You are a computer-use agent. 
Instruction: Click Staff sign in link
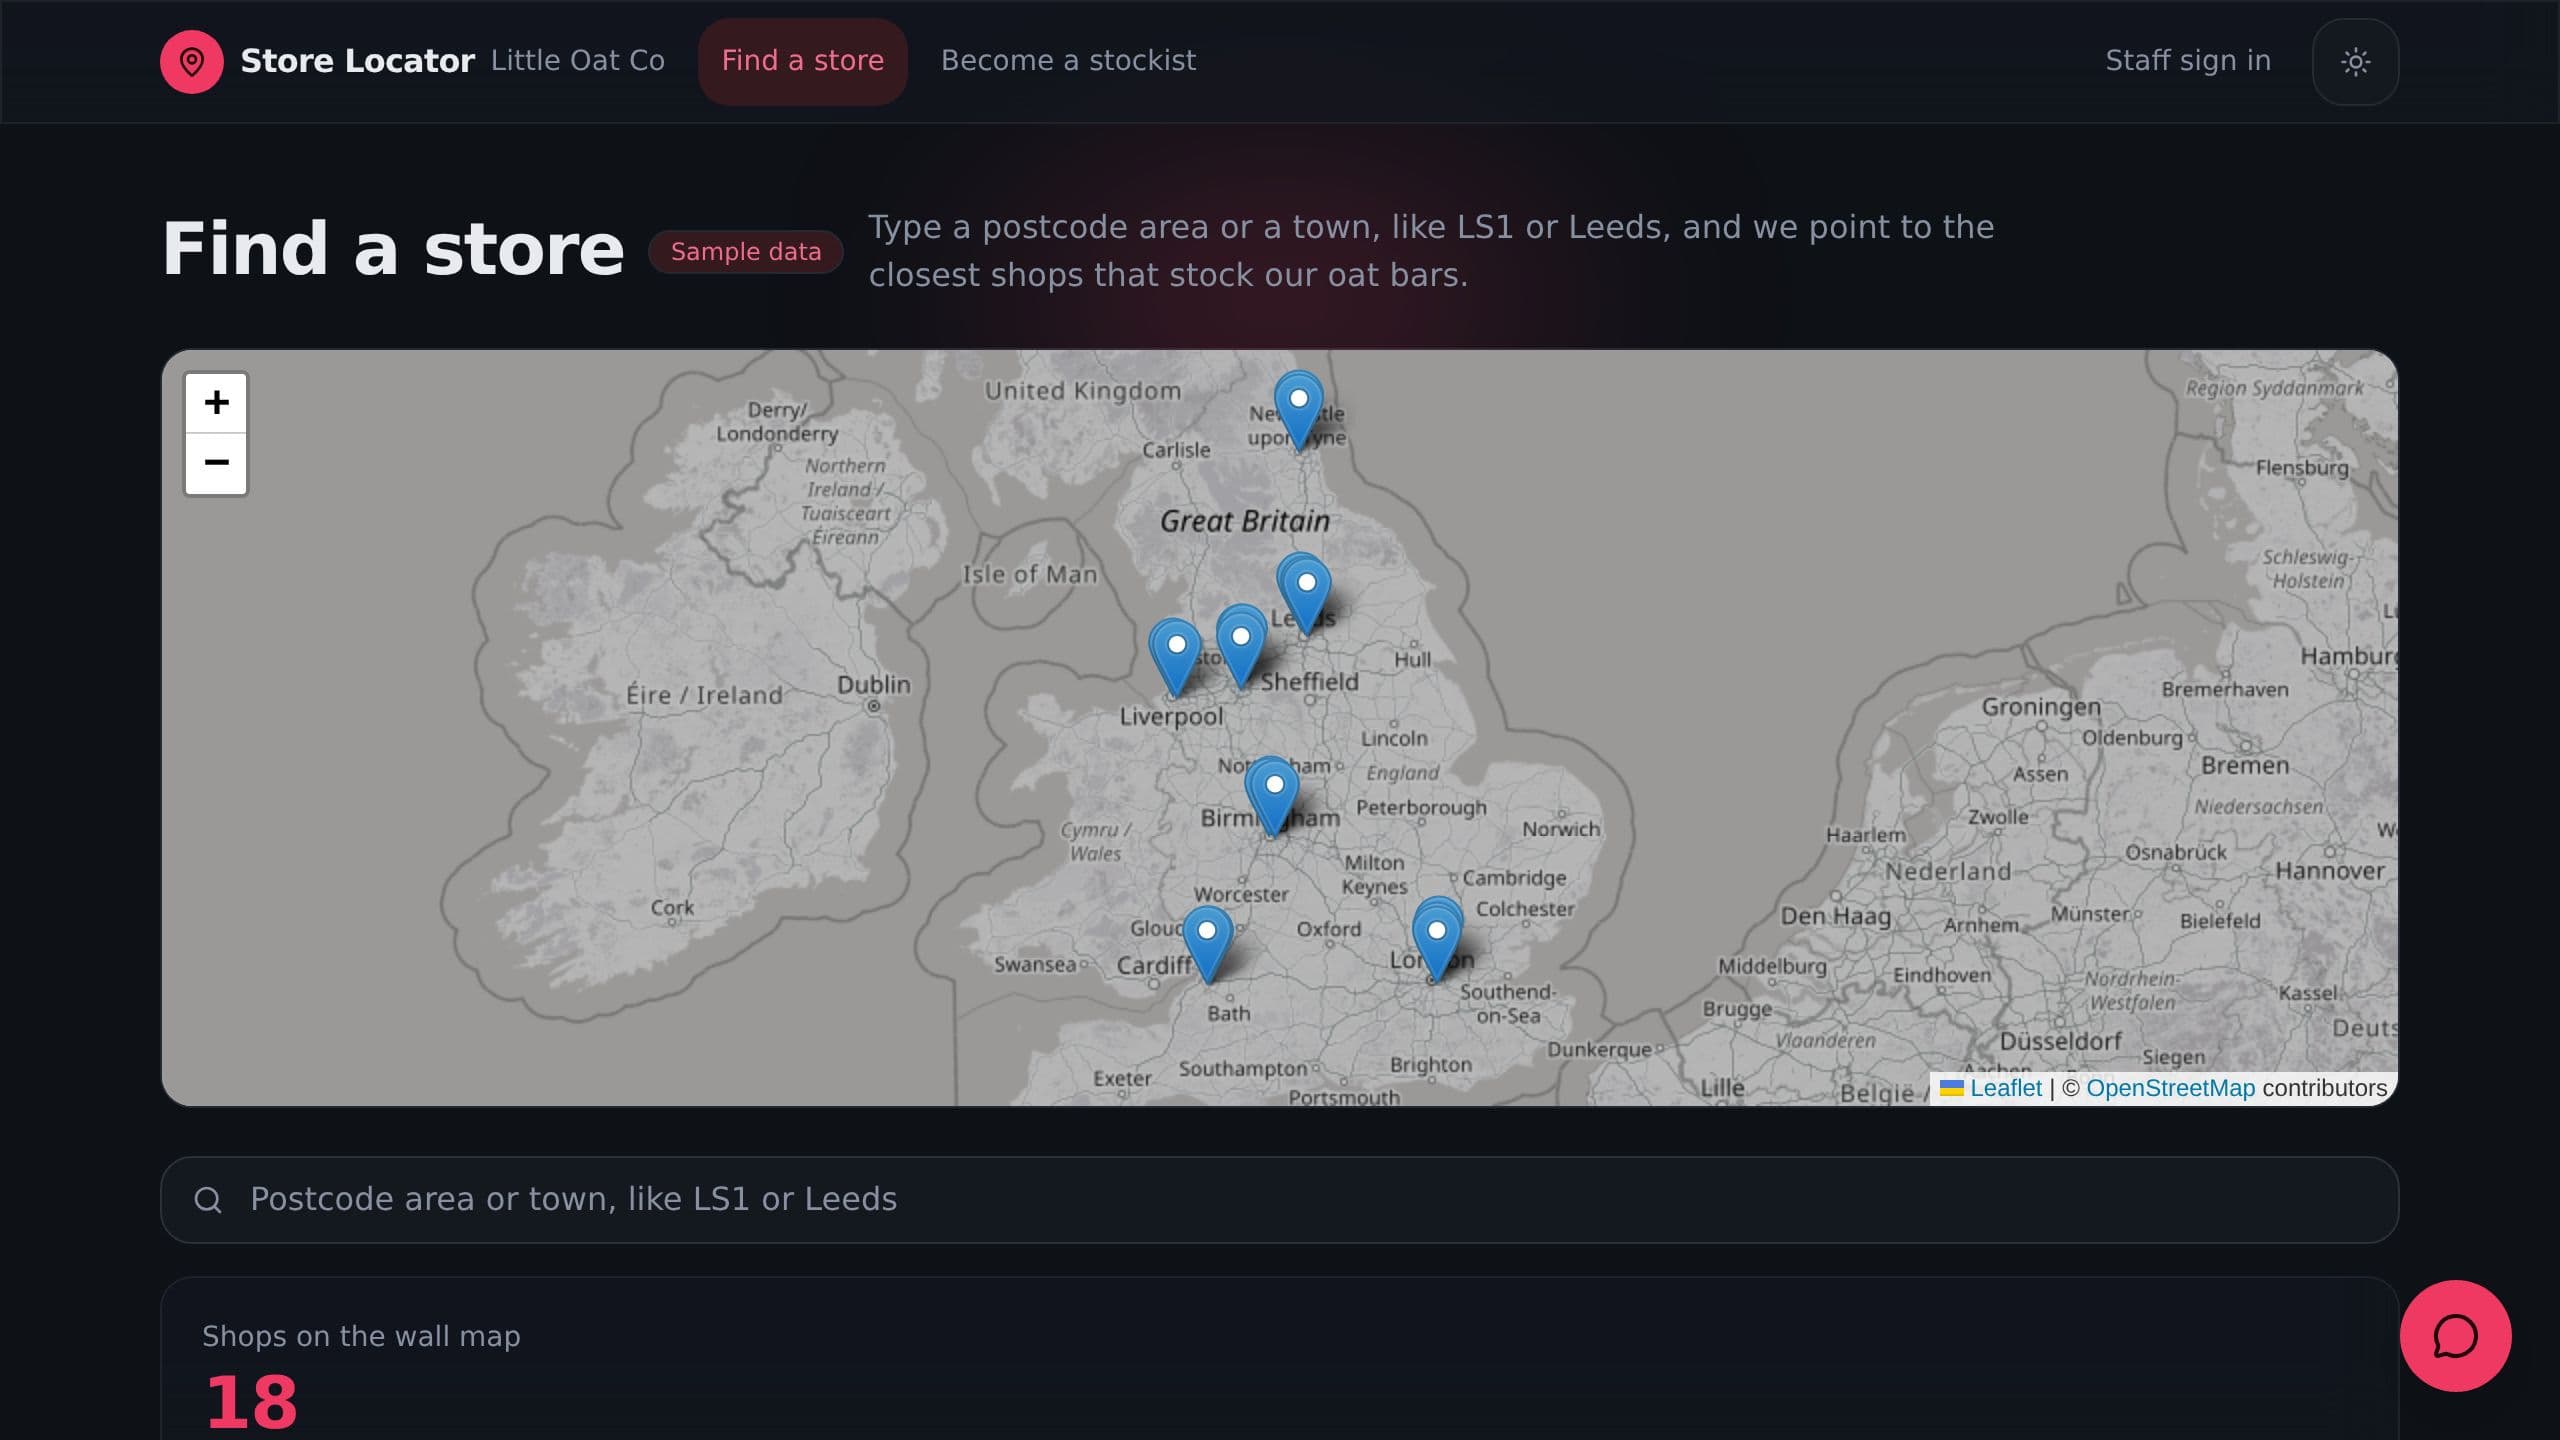tap(2188, 61)
